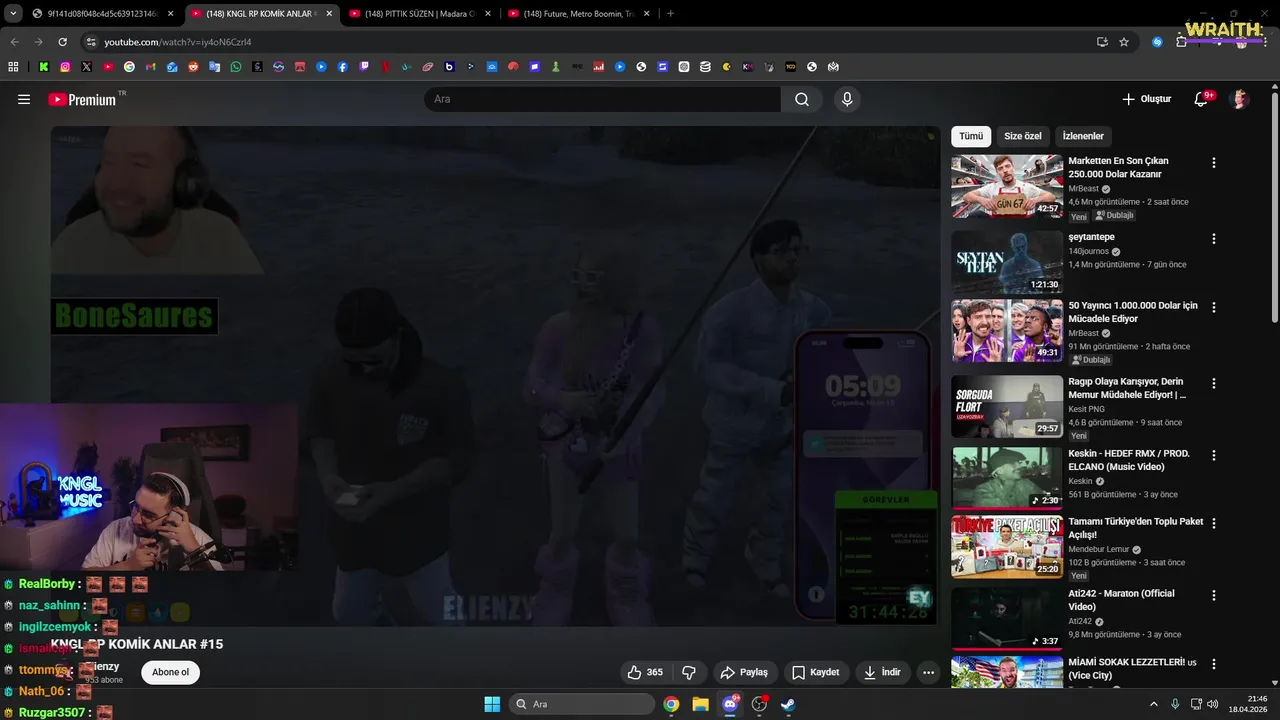
Task: Select the Size özel filter chip
Action: (1023, 136)
